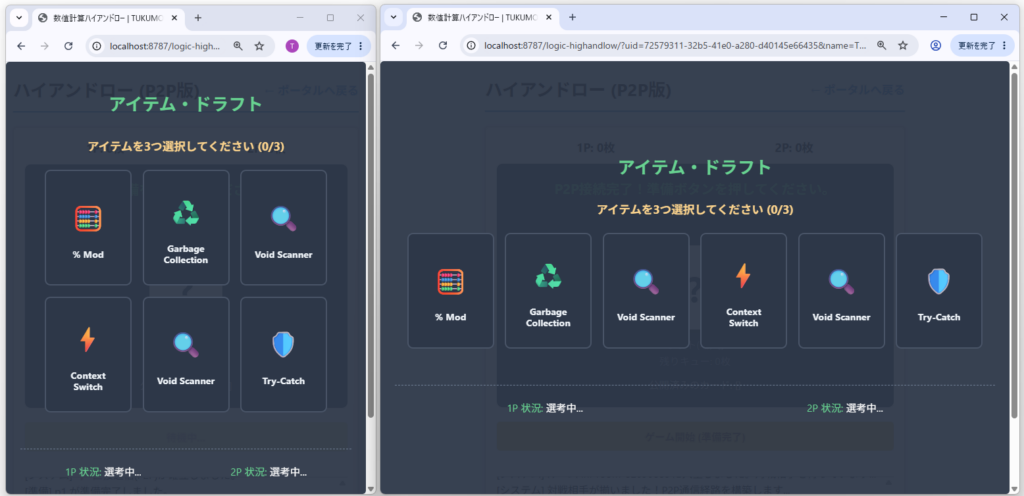Bookmark page with star in left window
This screenshot has width=1024, height=496.
pyautogui.click(x=259, y=46)
